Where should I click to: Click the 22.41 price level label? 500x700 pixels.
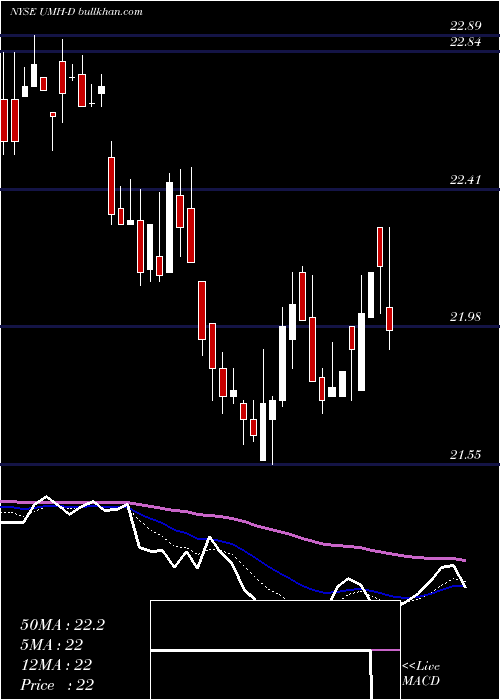(466, 180)
